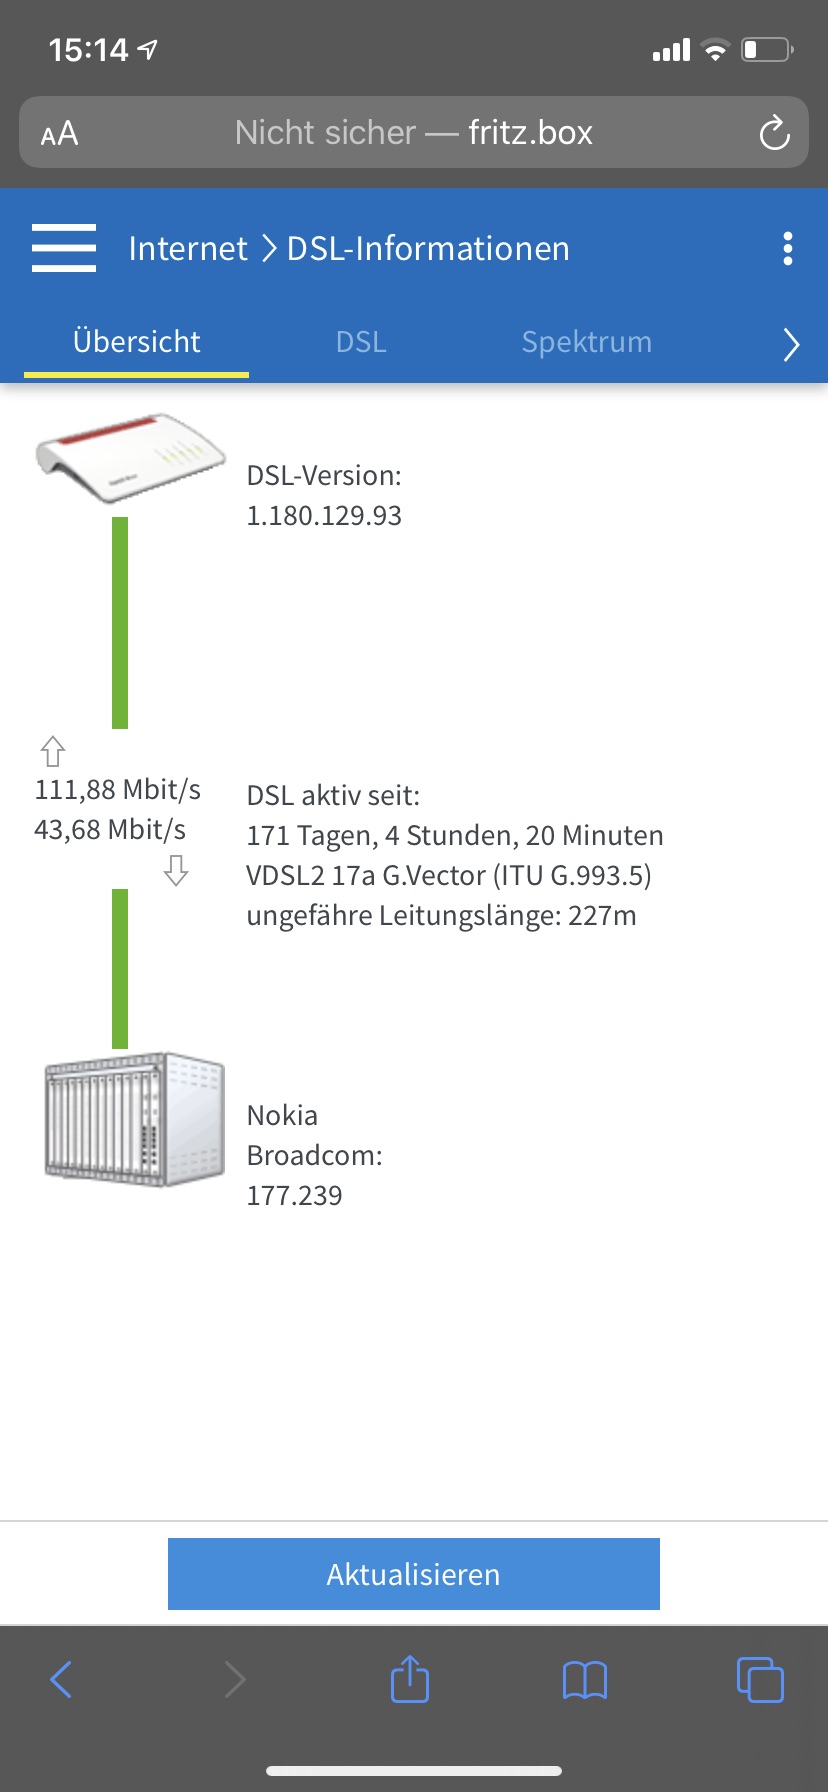Image resolution: width=828 pixels, height=1792 pixels.
Task: Open the AA text size menu
Action: (59, 133)
